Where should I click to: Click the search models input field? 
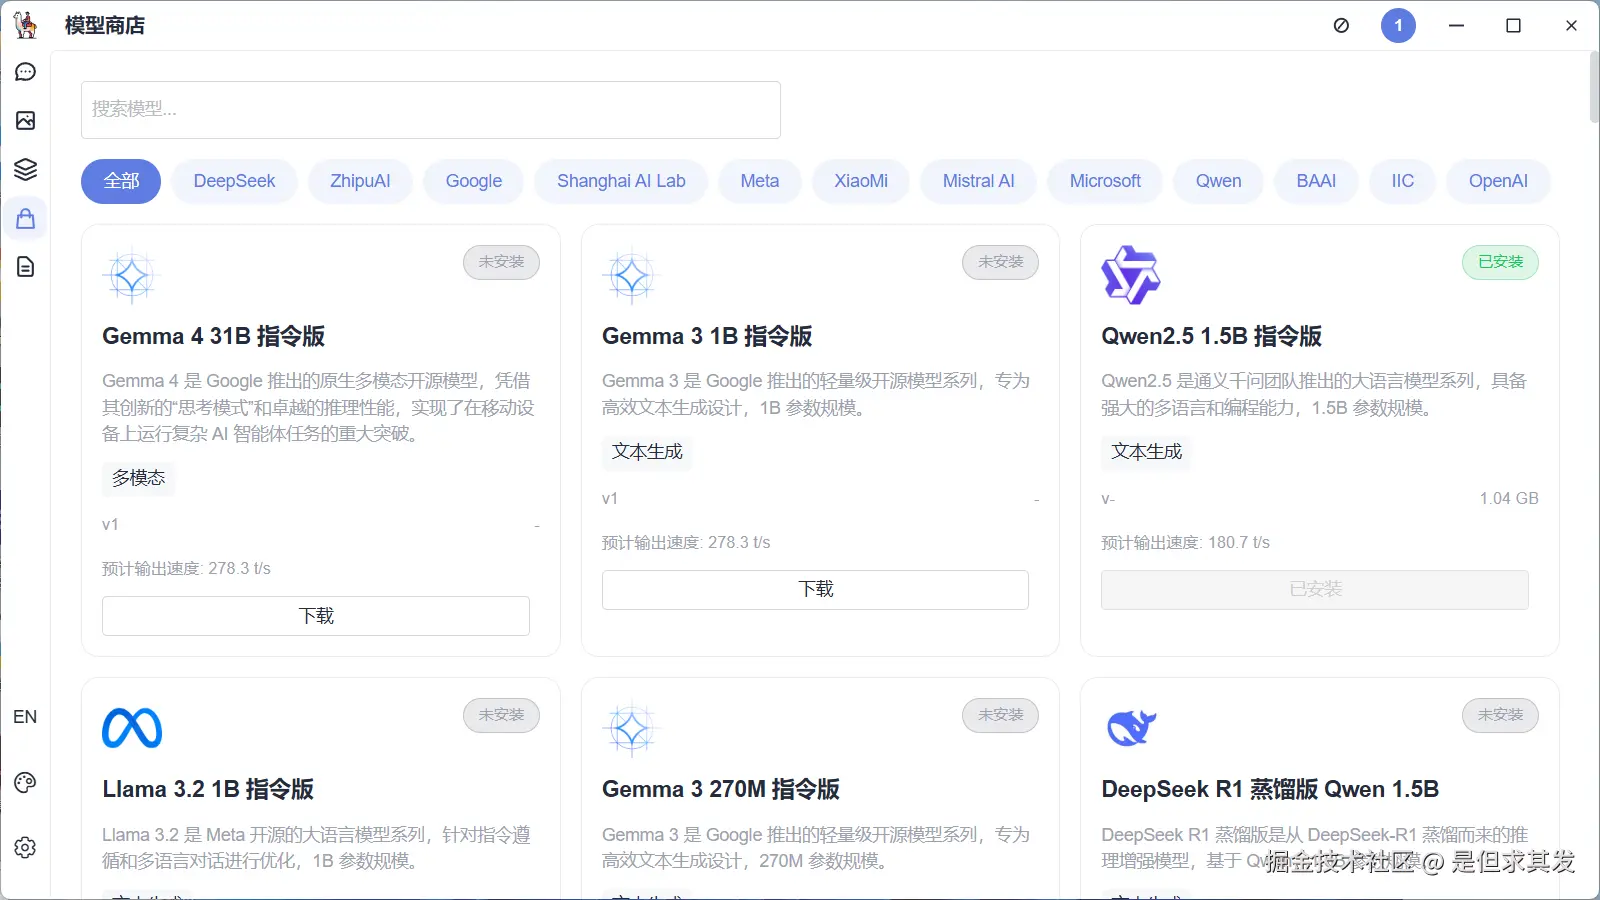pos(431,110)
